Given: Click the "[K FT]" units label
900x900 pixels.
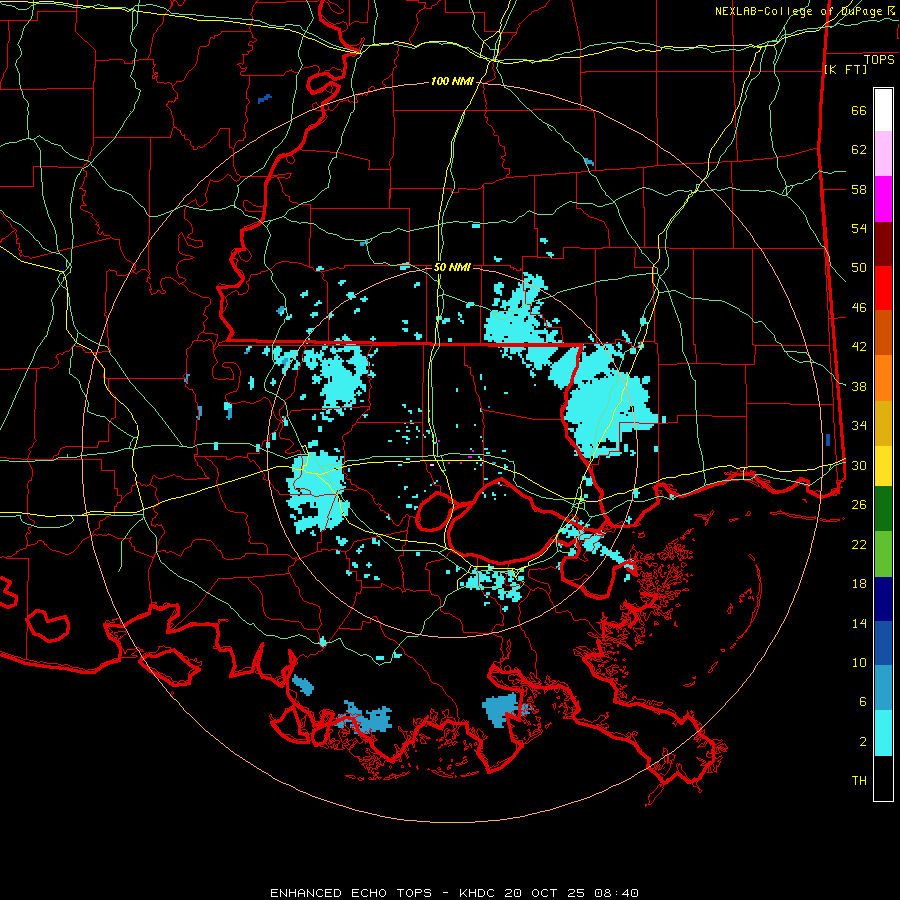Looking at the screenshot, I should 845,70.
